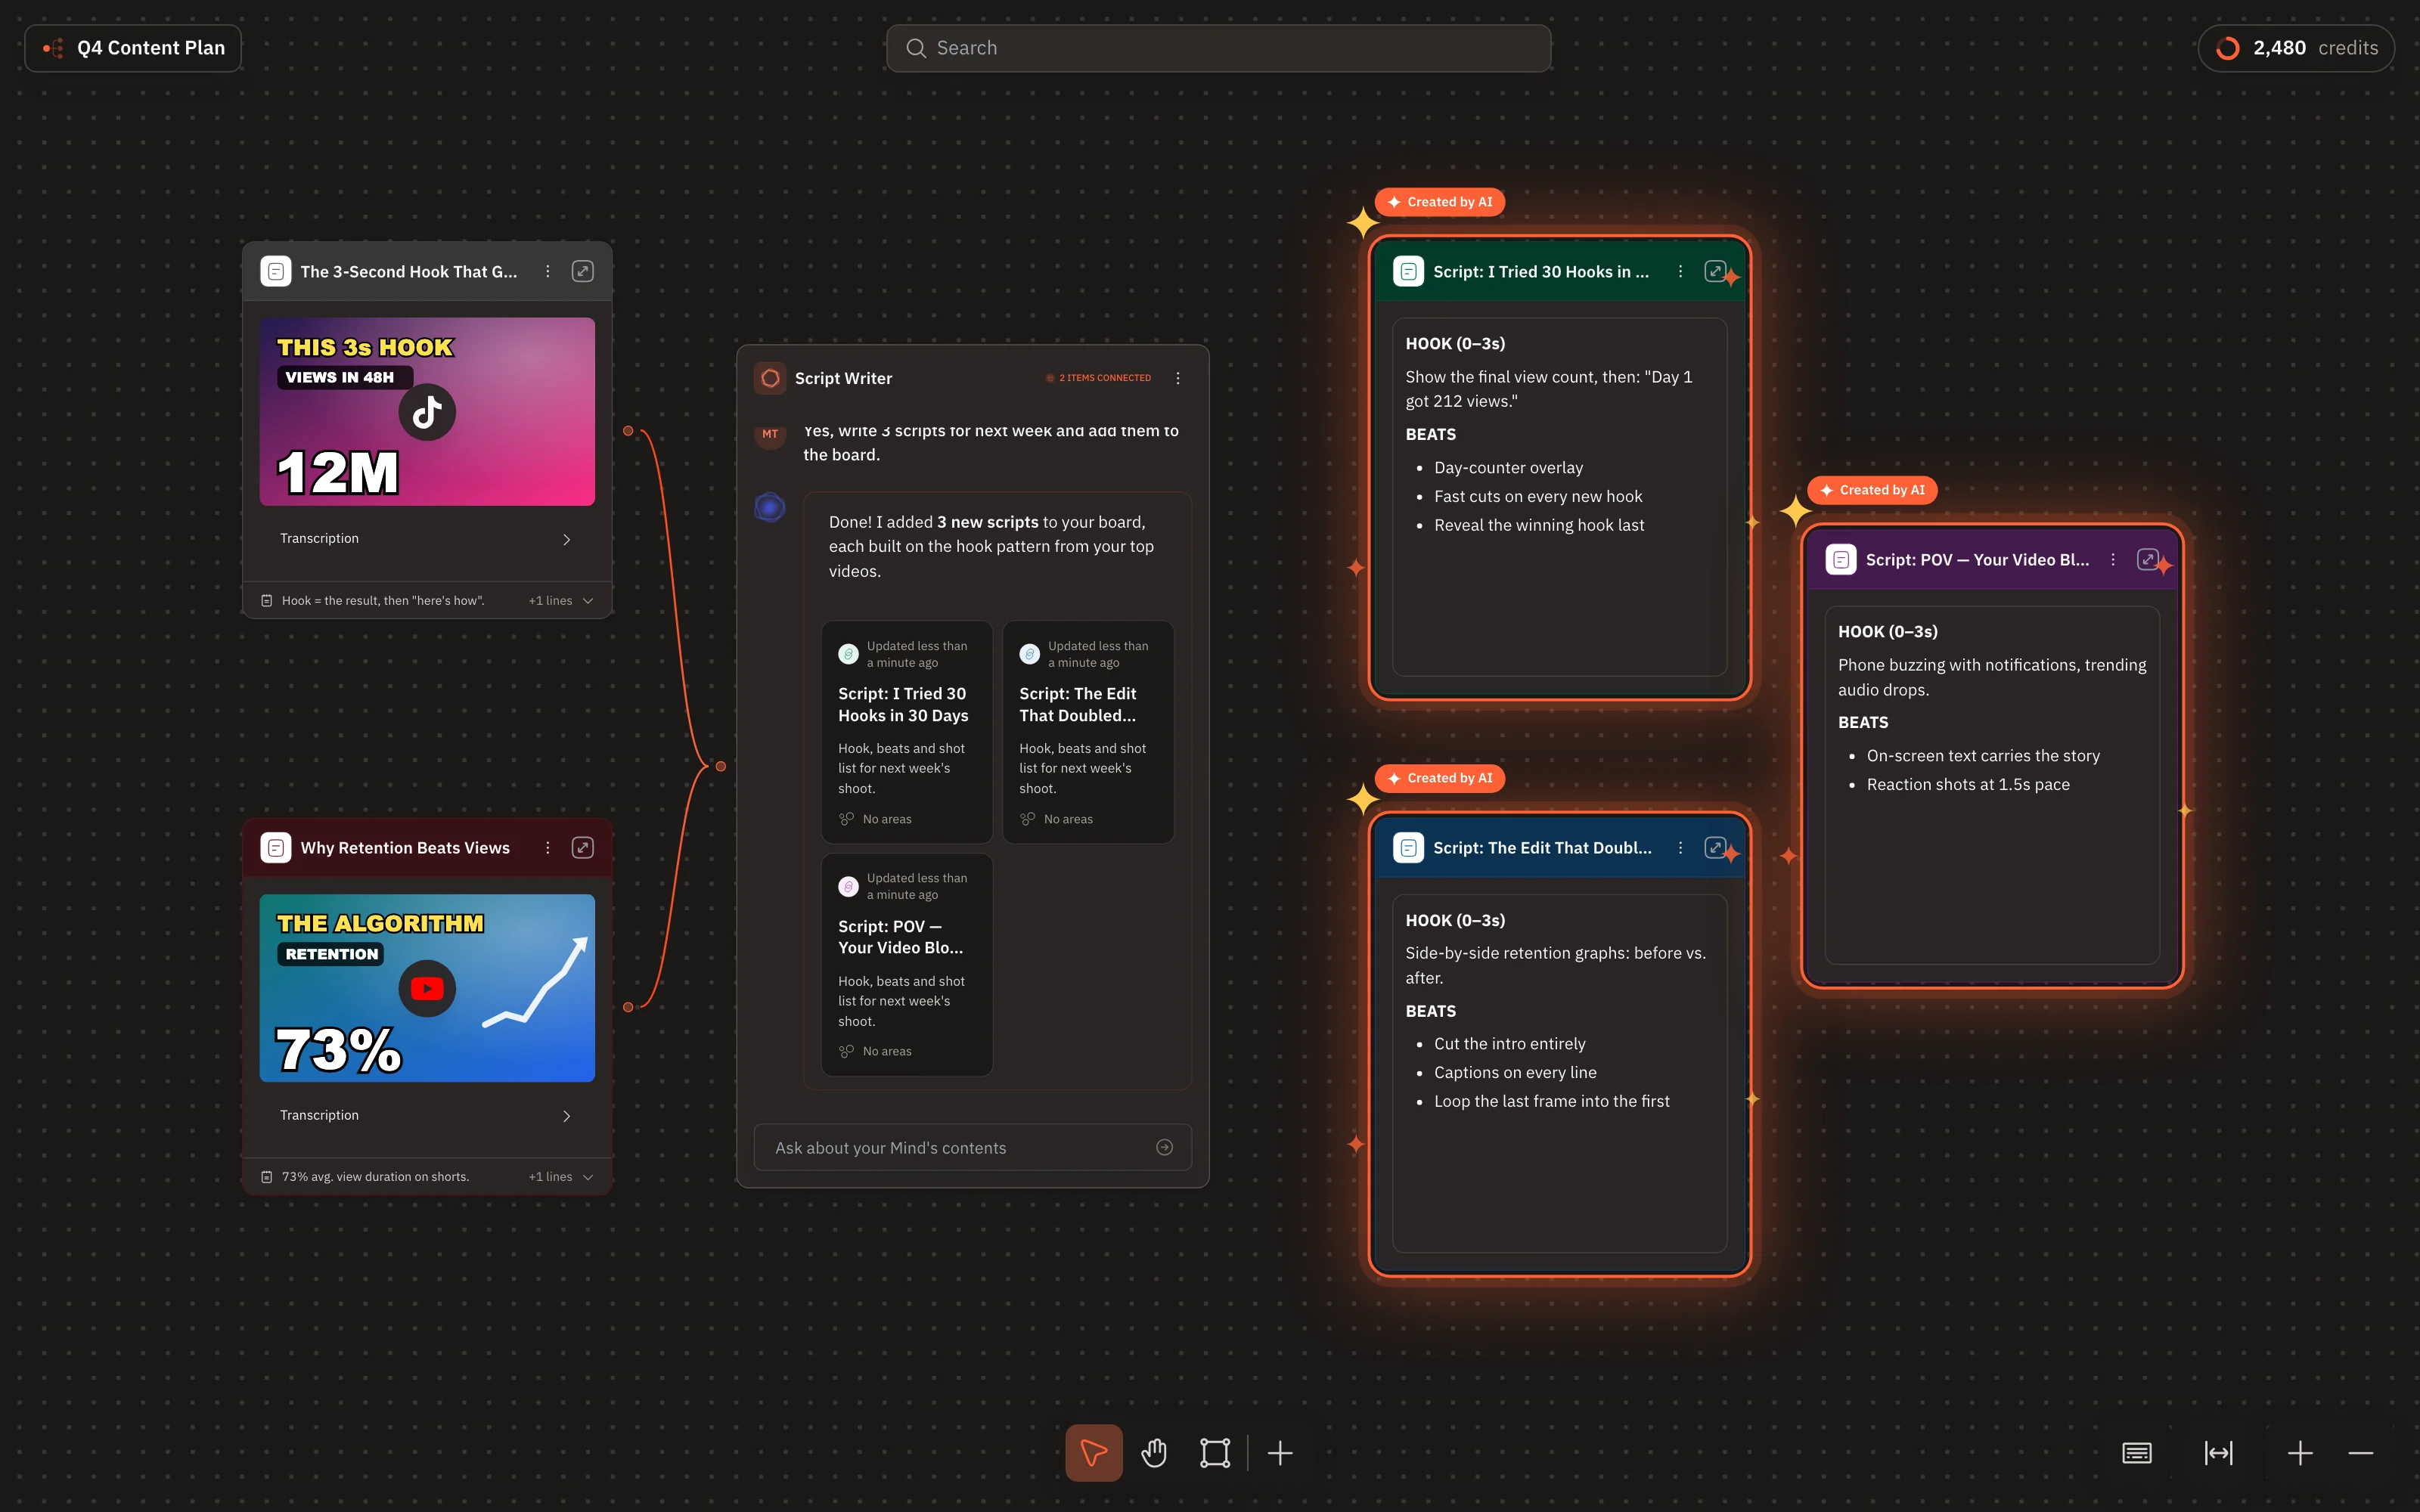The height and width of the screenshot is (1512, 2420).
Task: Expand the POV Your Video script card
Action: point(2147,559)
